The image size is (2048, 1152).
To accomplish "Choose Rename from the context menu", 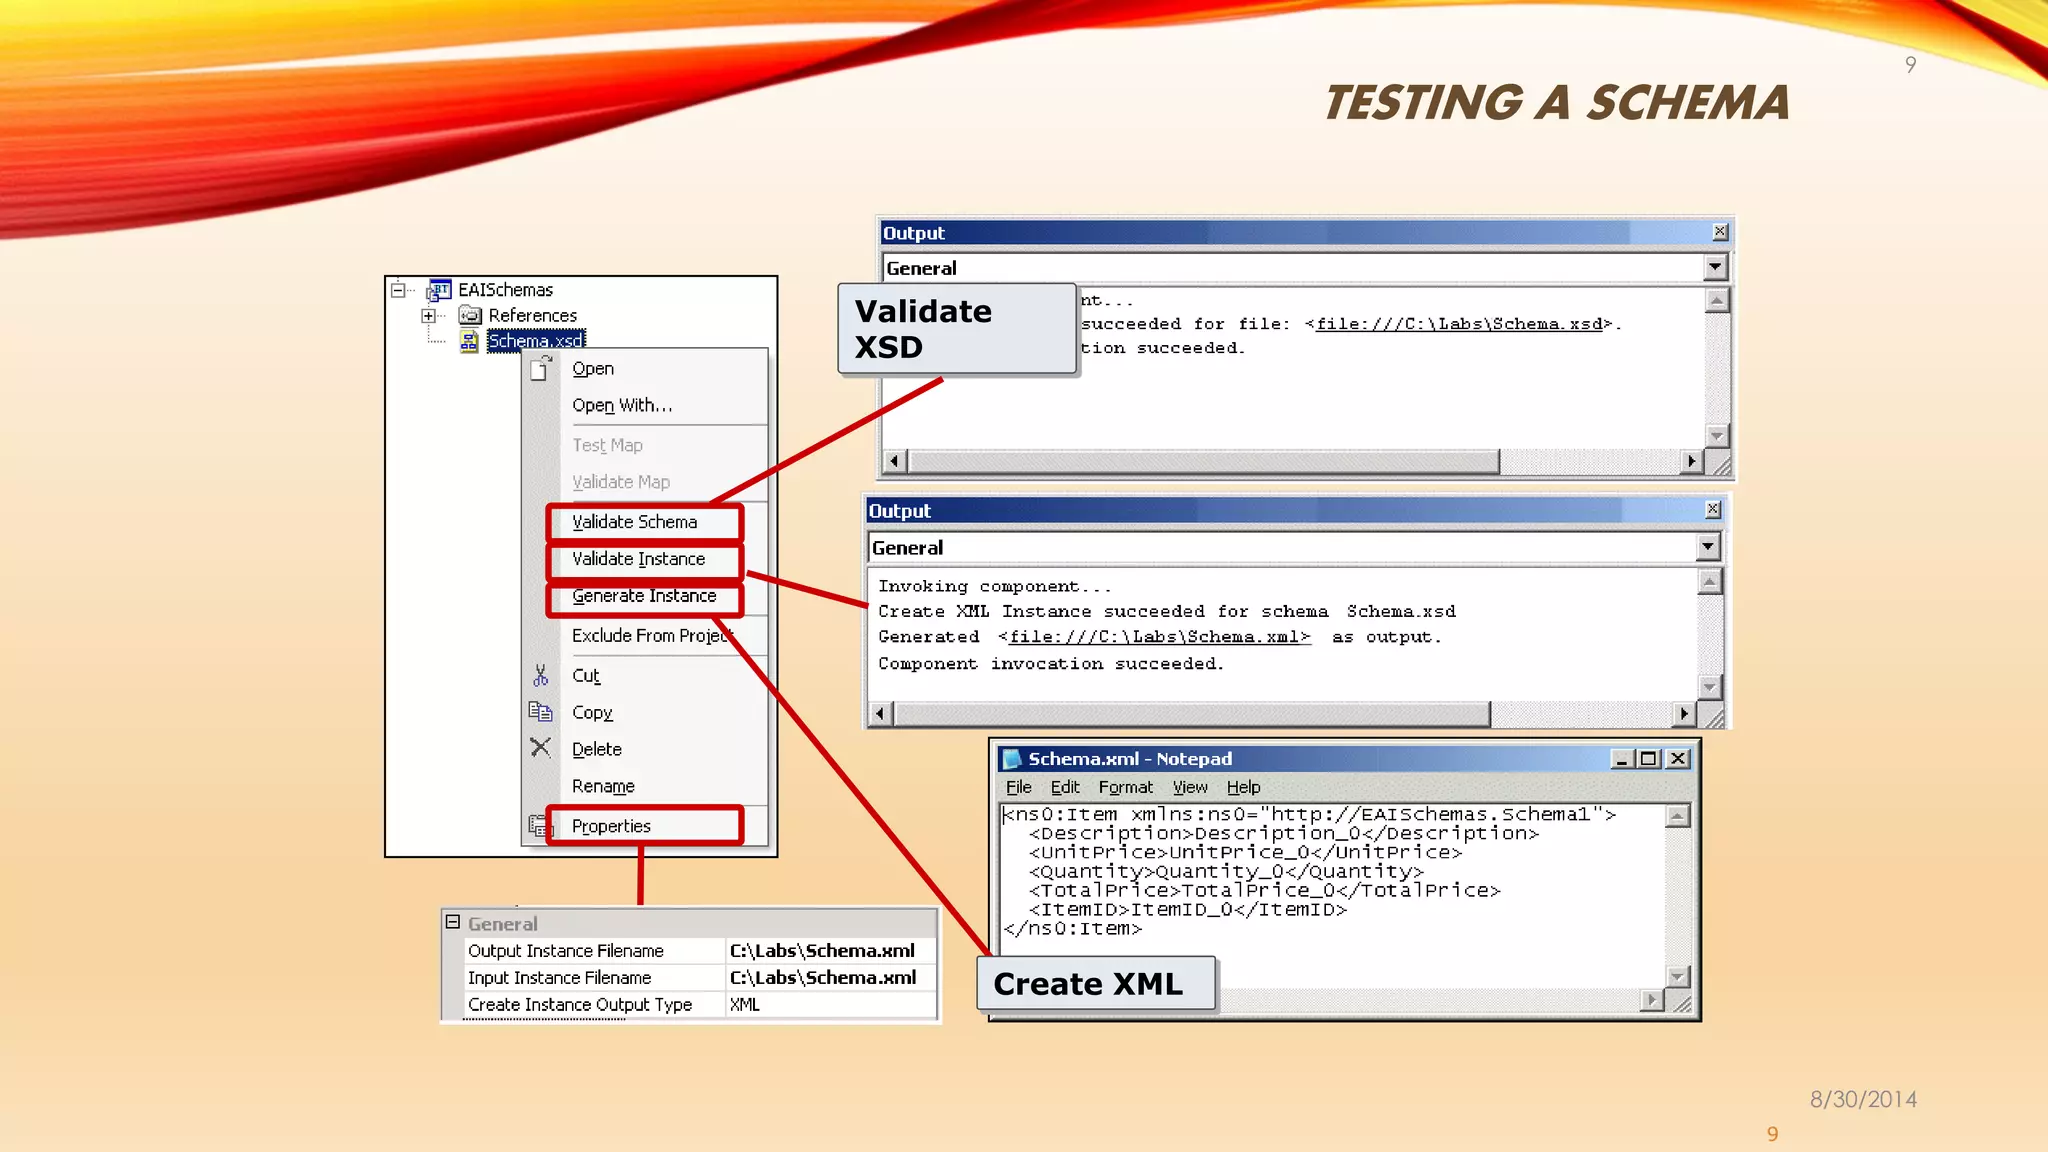I will coord(603,786).
